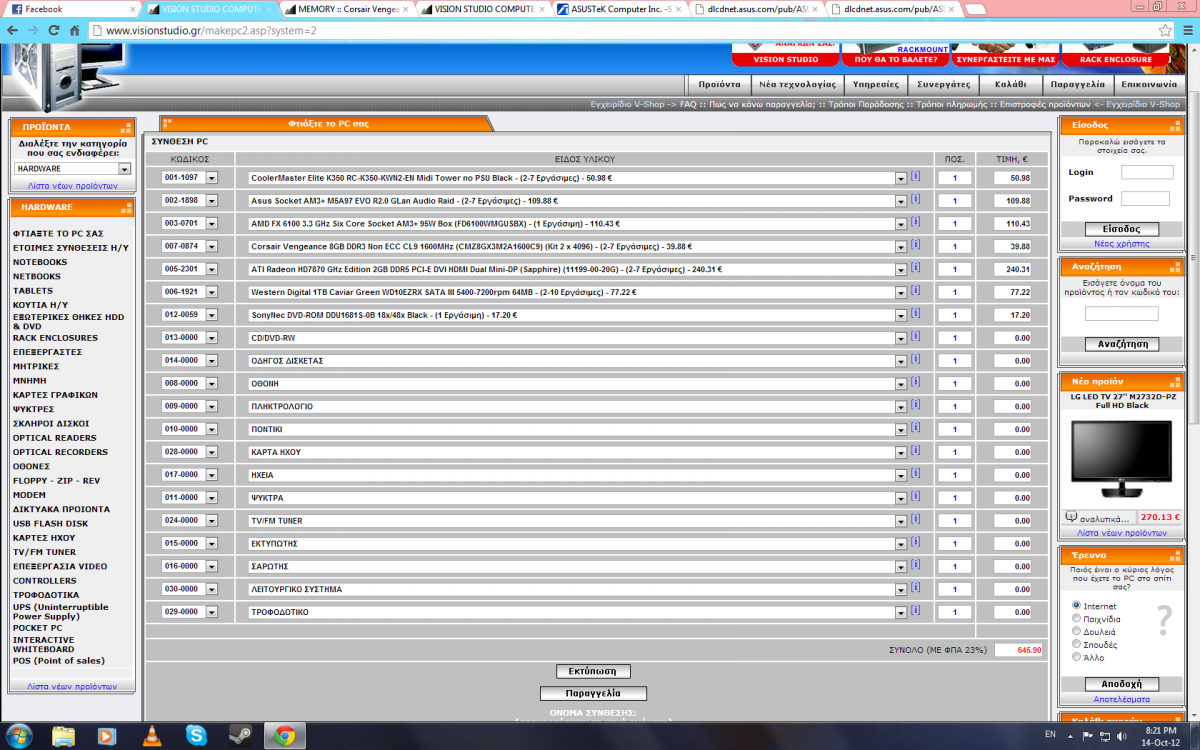Click Παραγγελία button

point(593,693)
